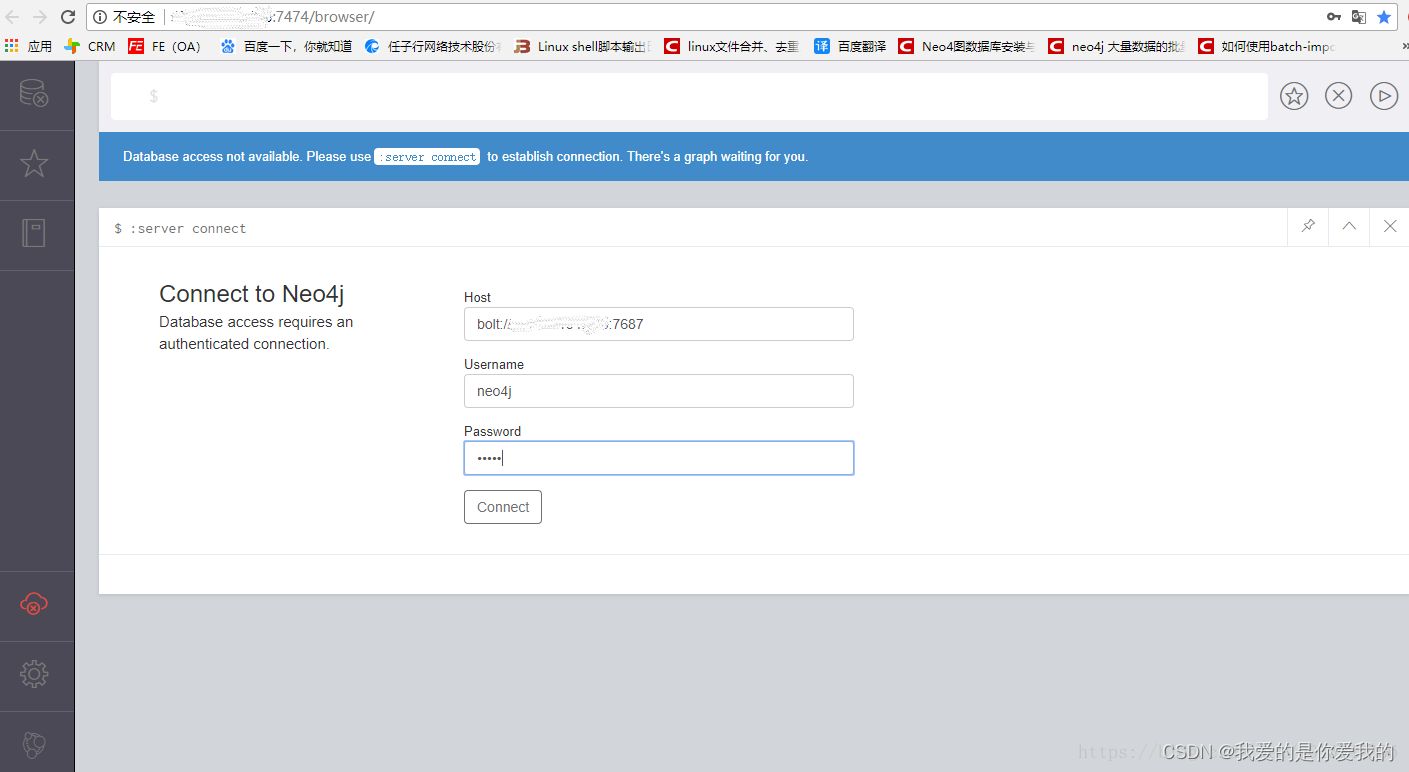This screenshot has height=772, width=1409.
Task: Open the 百度一下 bookmark
Action: (x=286, y=46)
